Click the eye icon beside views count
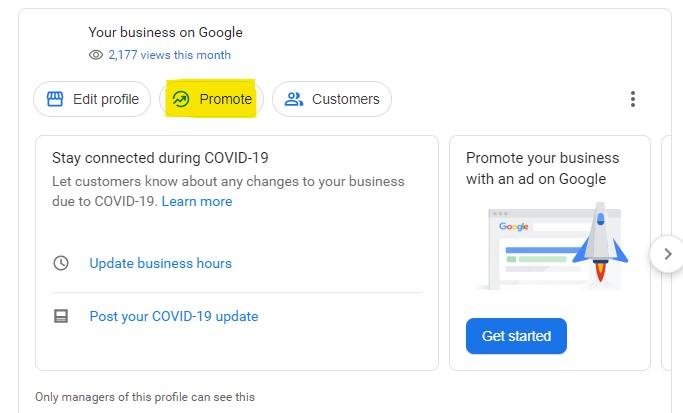Screen dimensions: 683x413 (96, 55)
